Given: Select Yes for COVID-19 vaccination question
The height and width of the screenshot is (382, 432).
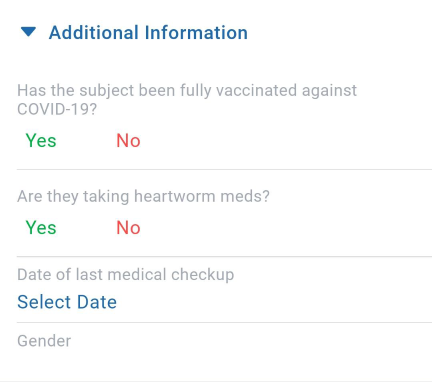Looking at the screenshot, I should 41,140.
